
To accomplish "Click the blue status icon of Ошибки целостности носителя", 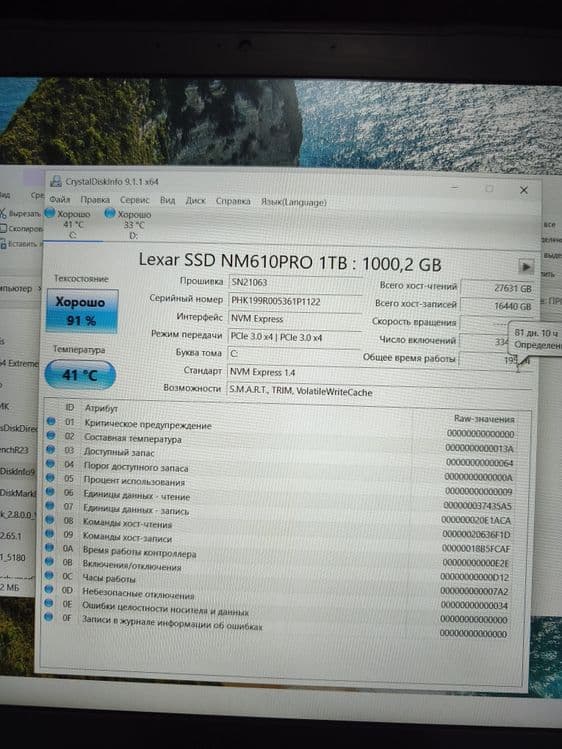I will tap(48, 603).
